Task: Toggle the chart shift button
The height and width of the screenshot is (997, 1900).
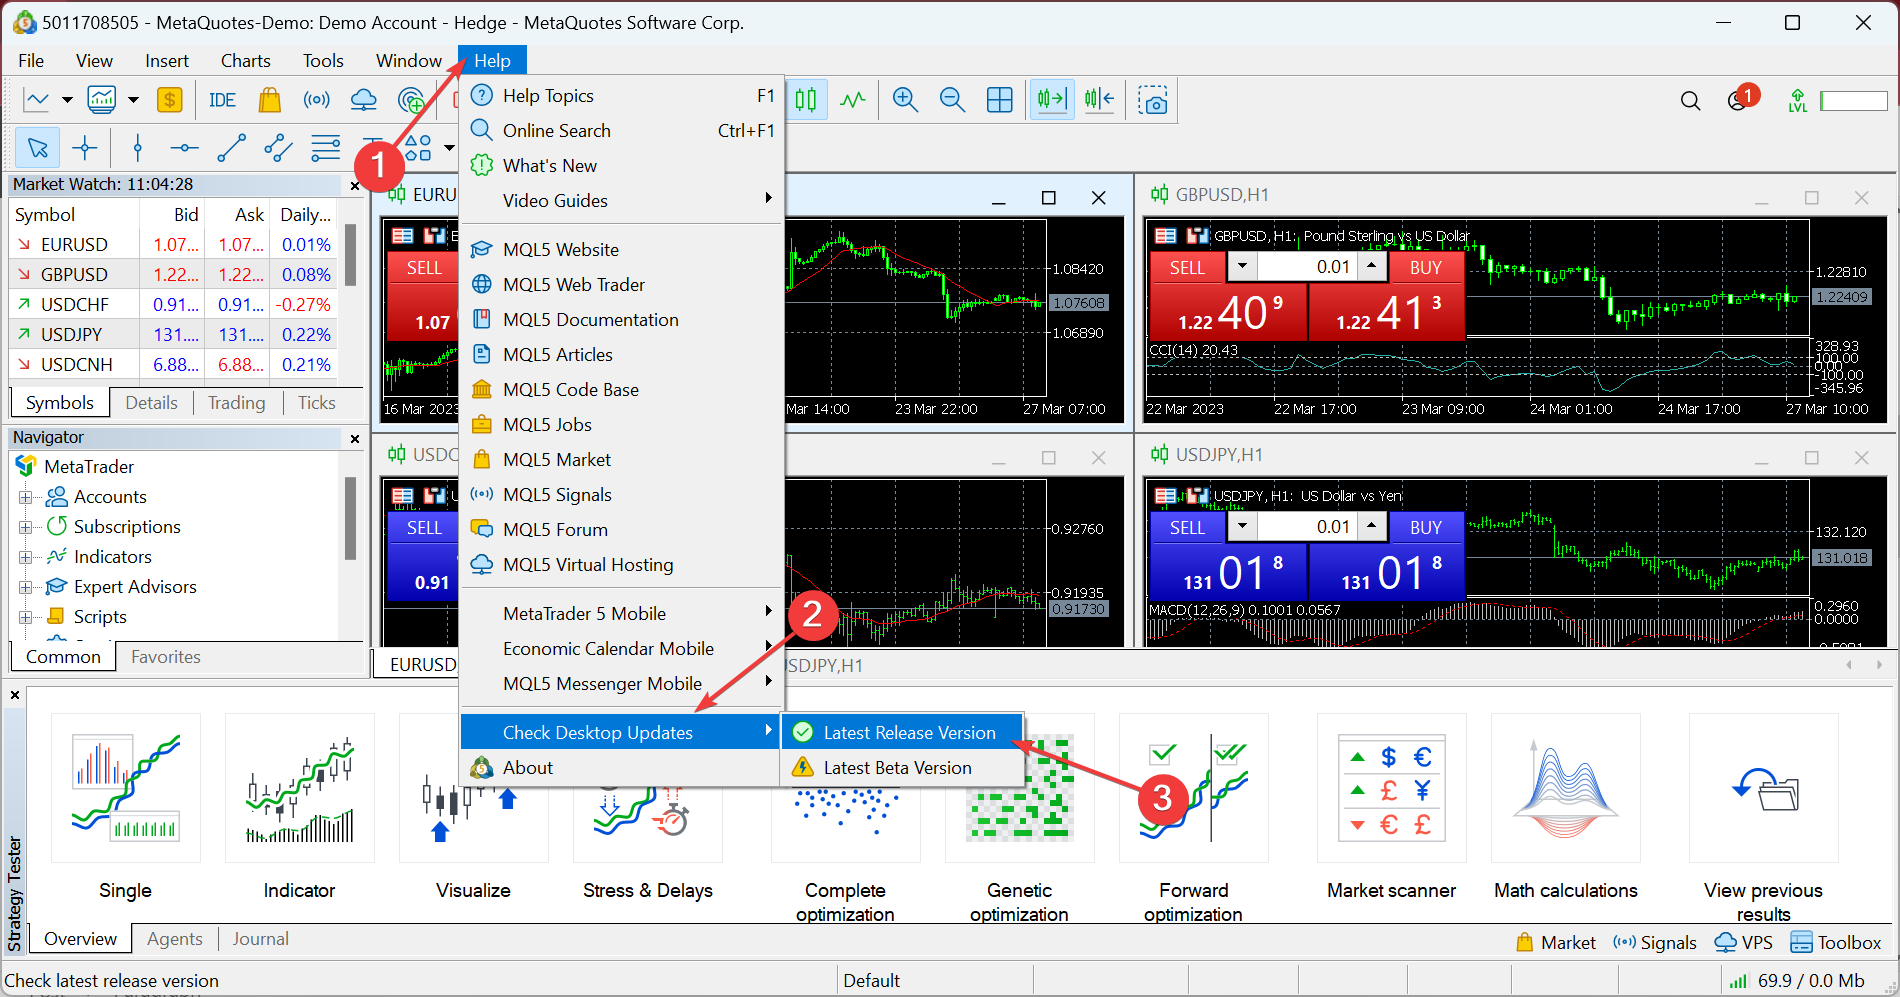Action: tap(1099, 100)
